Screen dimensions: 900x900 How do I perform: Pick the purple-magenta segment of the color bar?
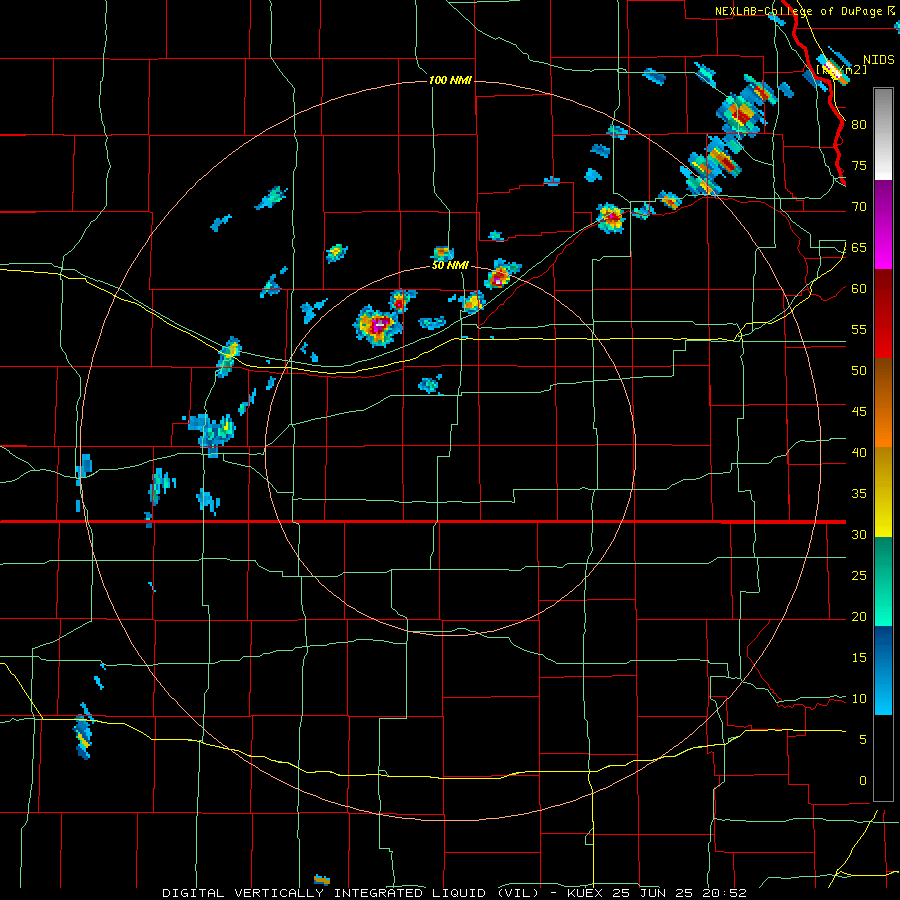883,224
